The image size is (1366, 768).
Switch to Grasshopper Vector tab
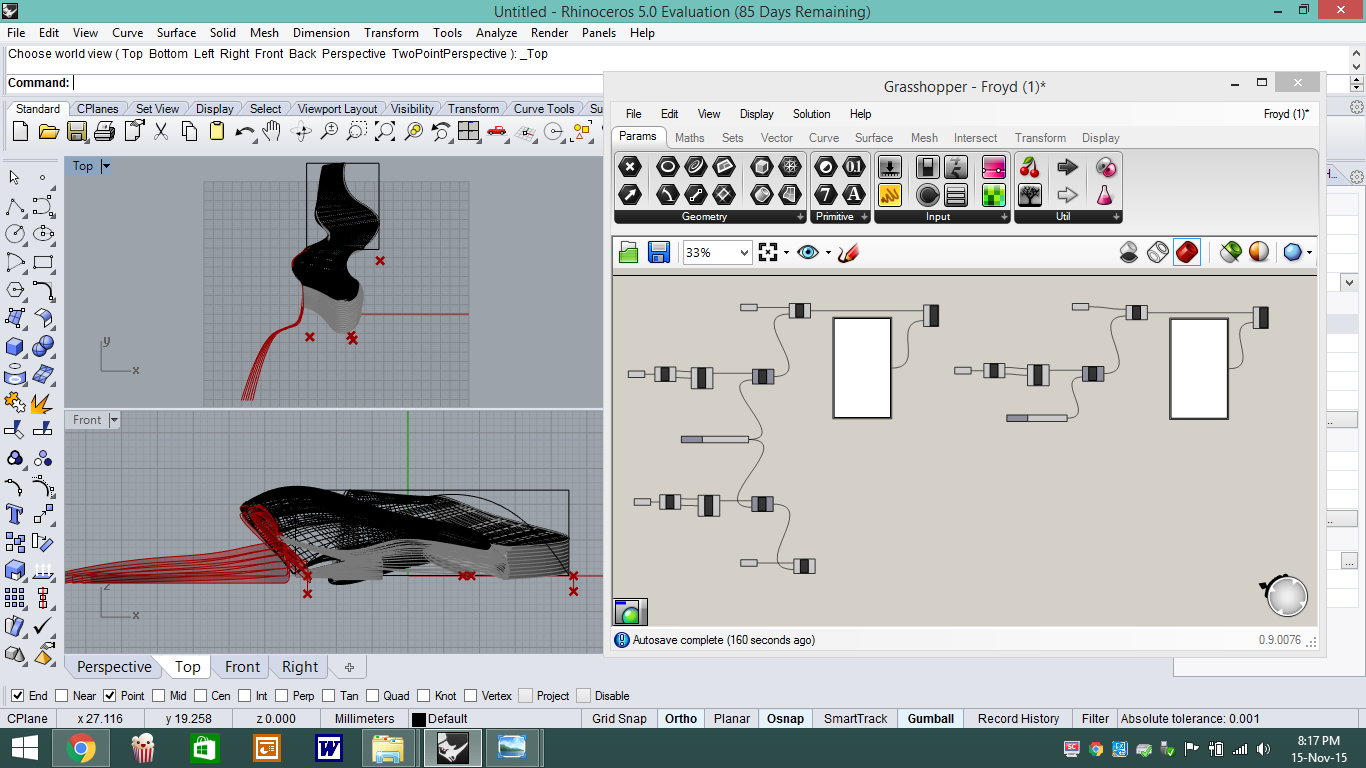pyautogui.click(x=777, y=138)
